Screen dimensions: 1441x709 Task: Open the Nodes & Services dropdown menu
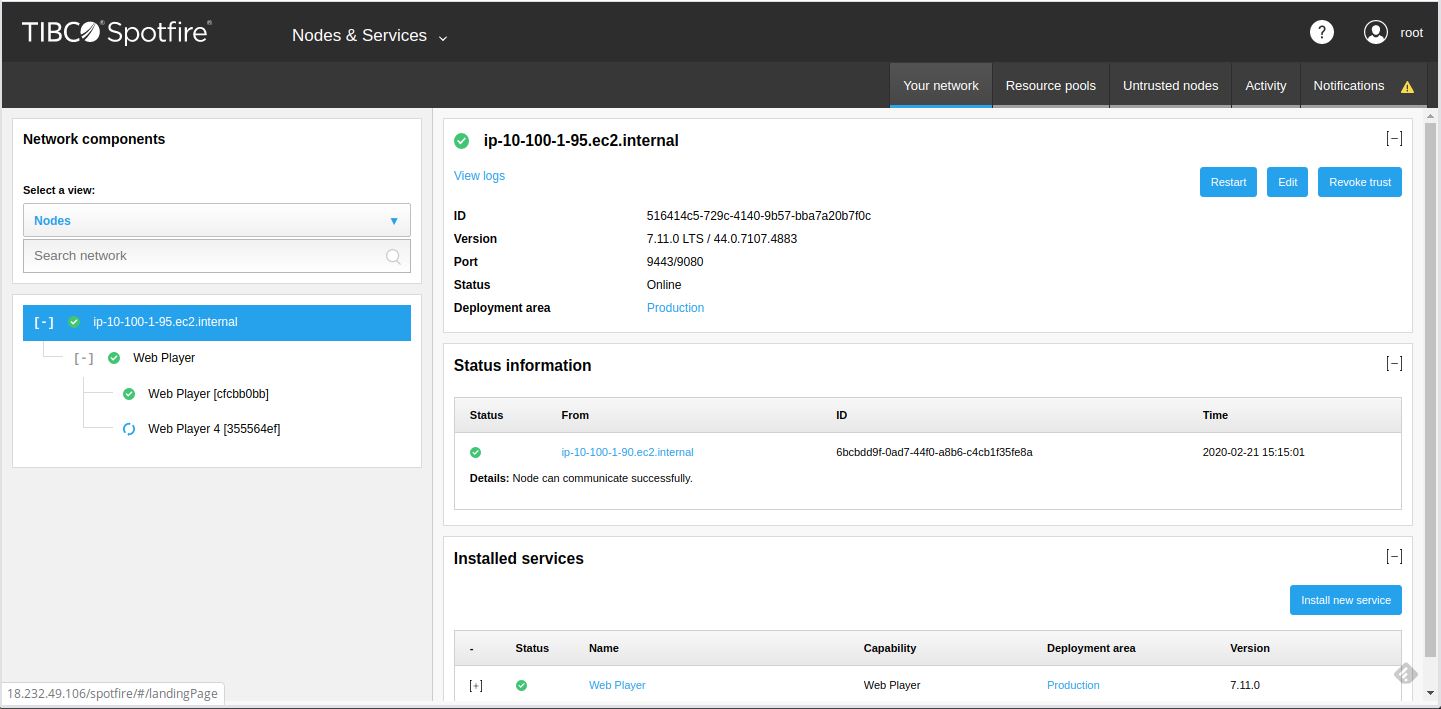click(x=370, y=36)
